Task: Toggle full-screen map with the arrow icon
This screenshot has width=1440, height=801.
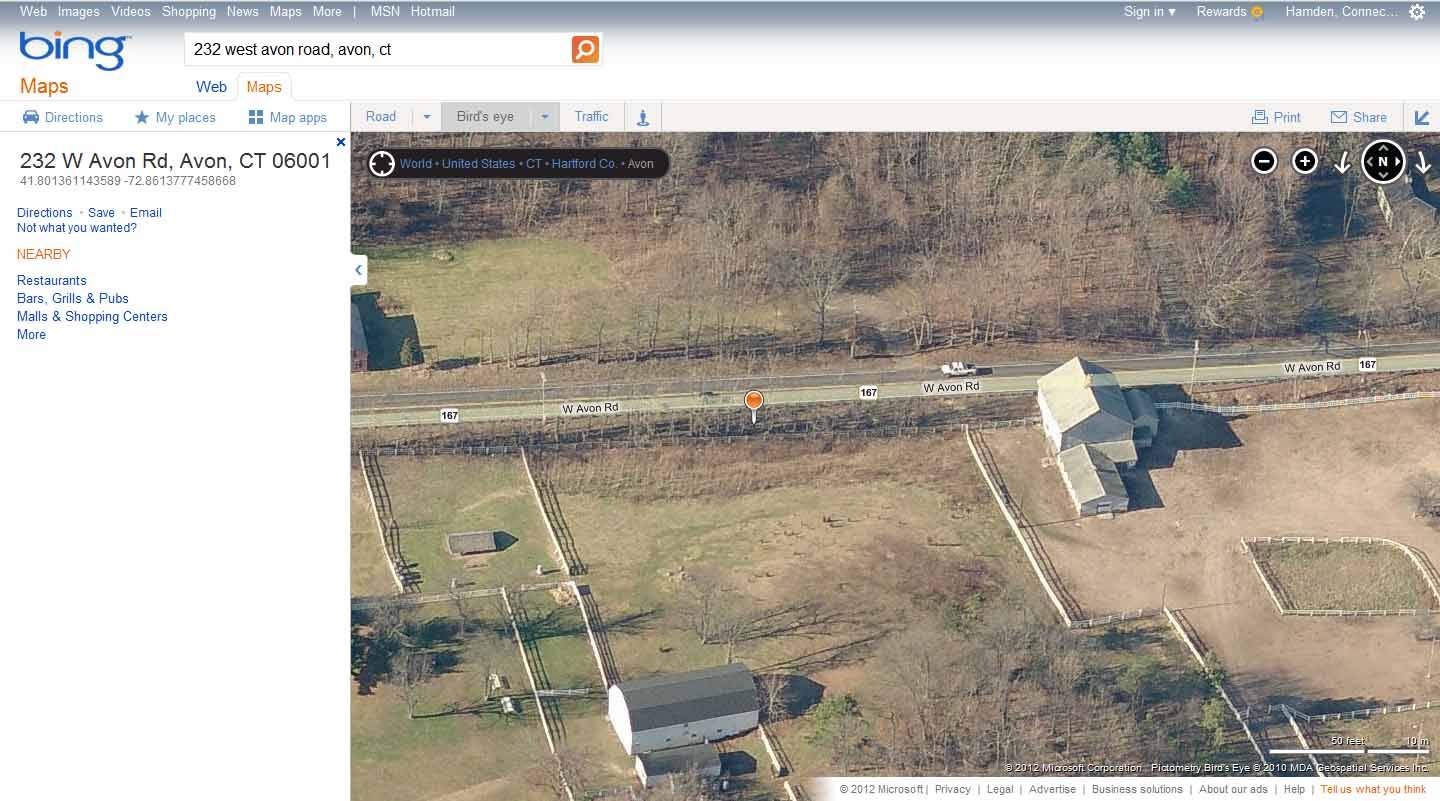Action: tap(1422, 117)
